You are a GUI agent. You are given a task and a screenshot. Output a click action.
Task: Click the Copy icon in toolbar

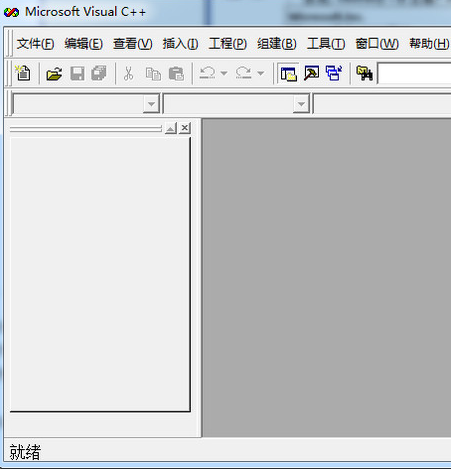pyautogui.click(x=153, y=73)
